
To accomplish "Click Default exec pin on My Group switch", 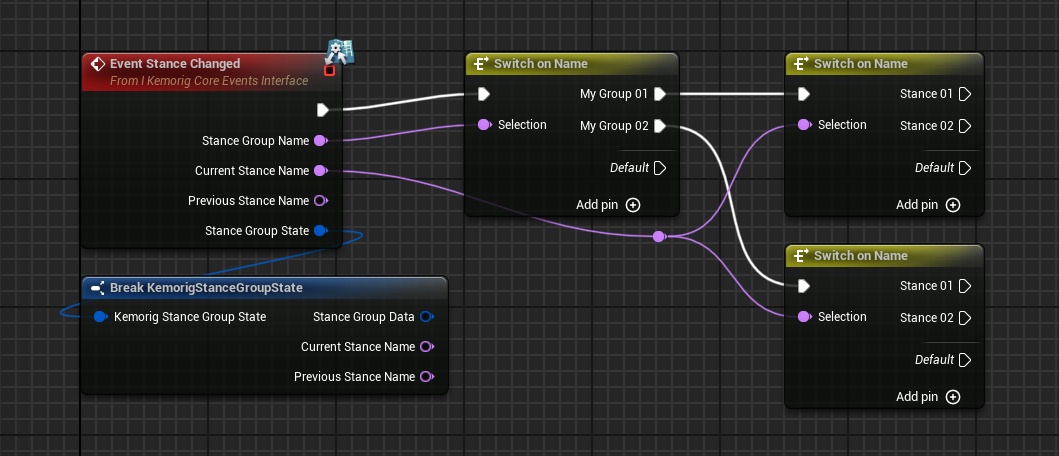I will click(x=660, y=168).
